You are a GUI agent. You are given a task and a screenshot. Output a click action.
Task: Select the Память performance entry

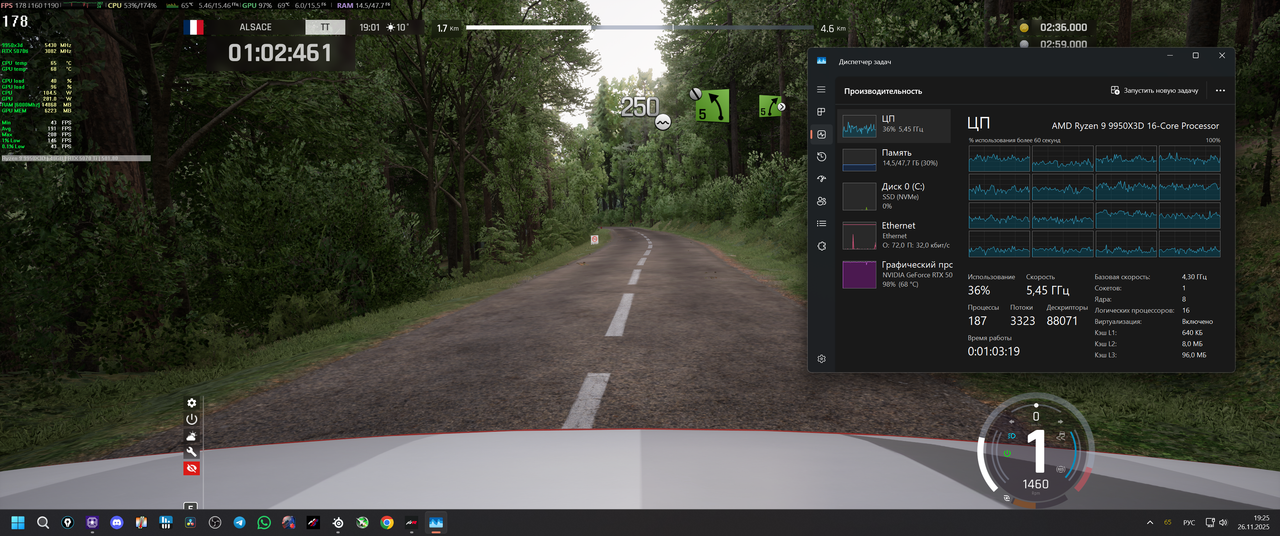click(894, 158)
